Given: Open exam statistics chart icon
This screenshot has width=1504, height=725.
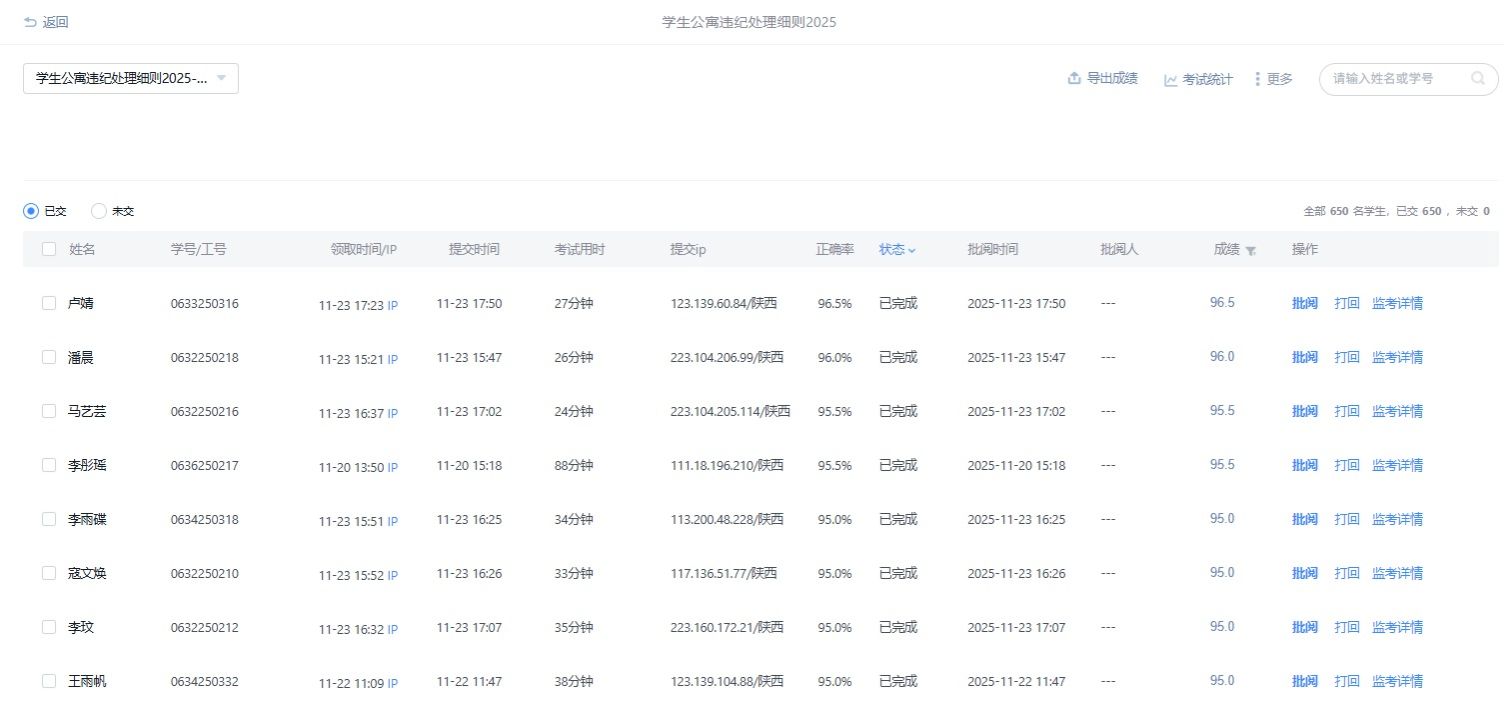Looking at the screenshot, I should 1170,80.
